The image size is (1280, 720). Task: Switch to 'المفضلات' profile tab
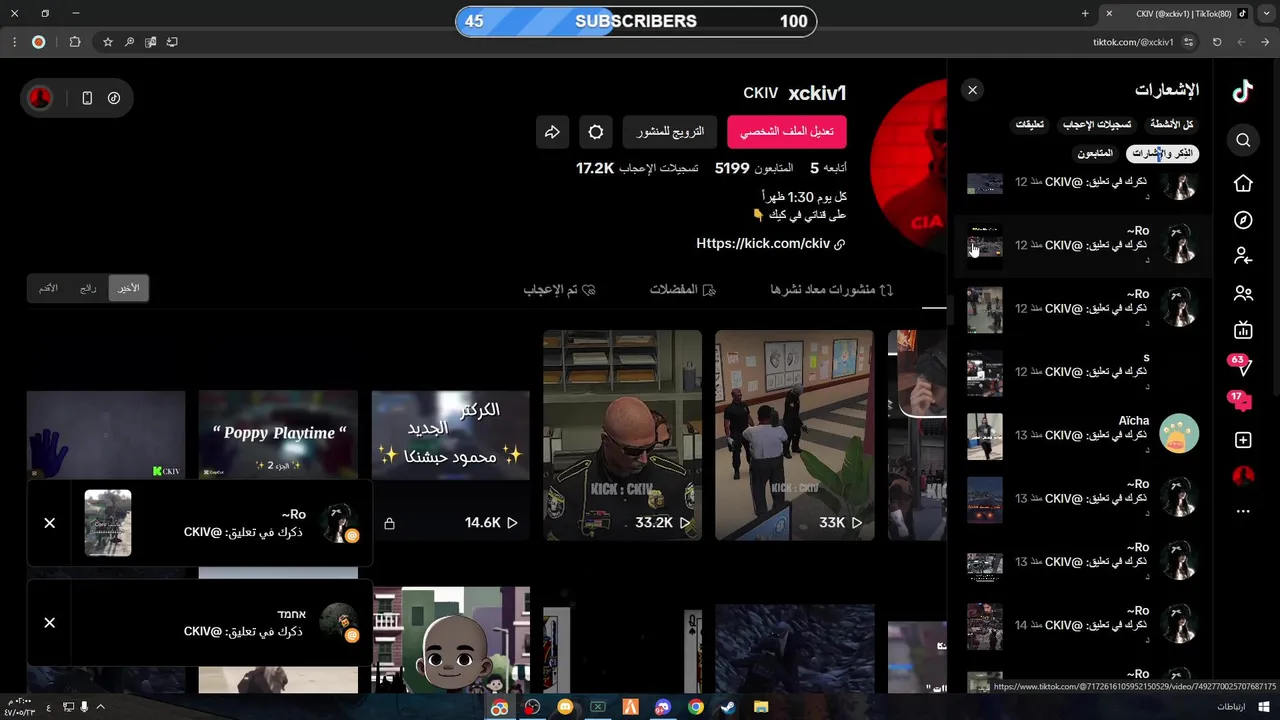[683, 290]
